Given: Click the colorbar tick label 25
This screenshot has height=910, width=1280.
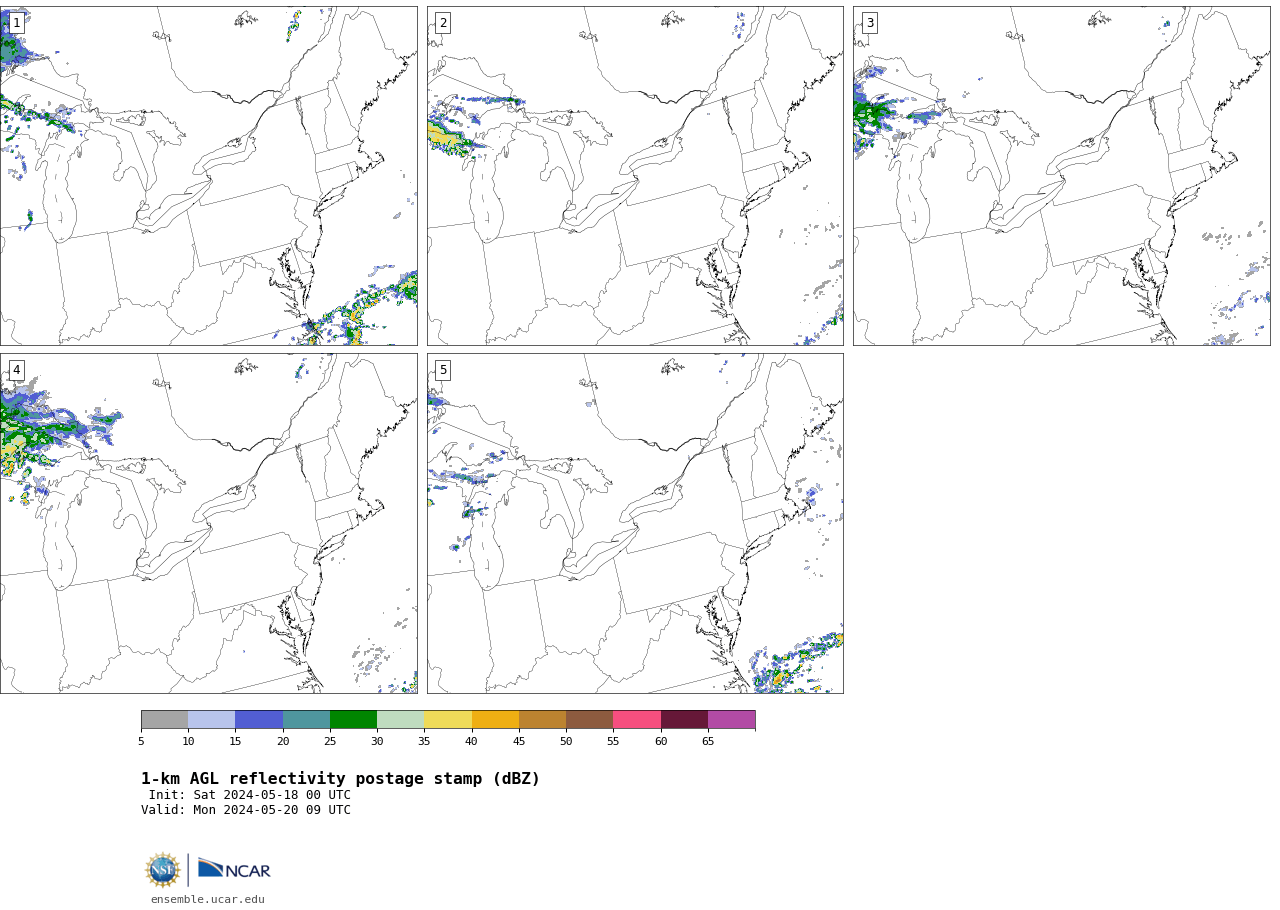Looking at the screenshot, I should coord(330,741).
